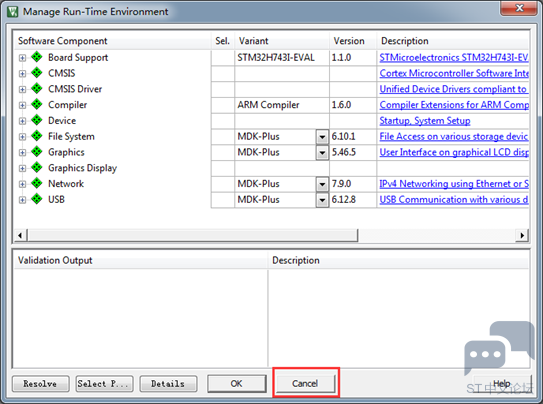Open the USB variant dropdown
The height and width of the screenshot is (404, 543).
click(322, 200)
